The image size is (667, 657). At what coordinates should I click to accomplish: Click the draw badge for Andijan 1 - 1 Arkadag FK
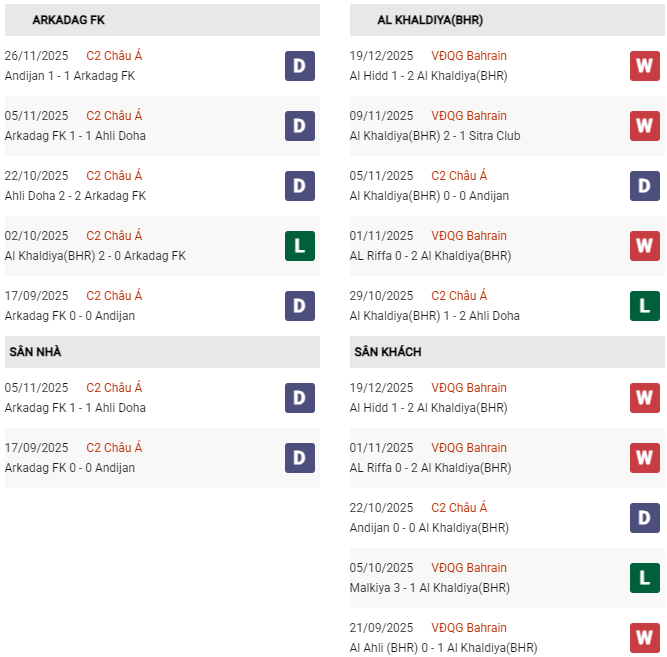299,66
